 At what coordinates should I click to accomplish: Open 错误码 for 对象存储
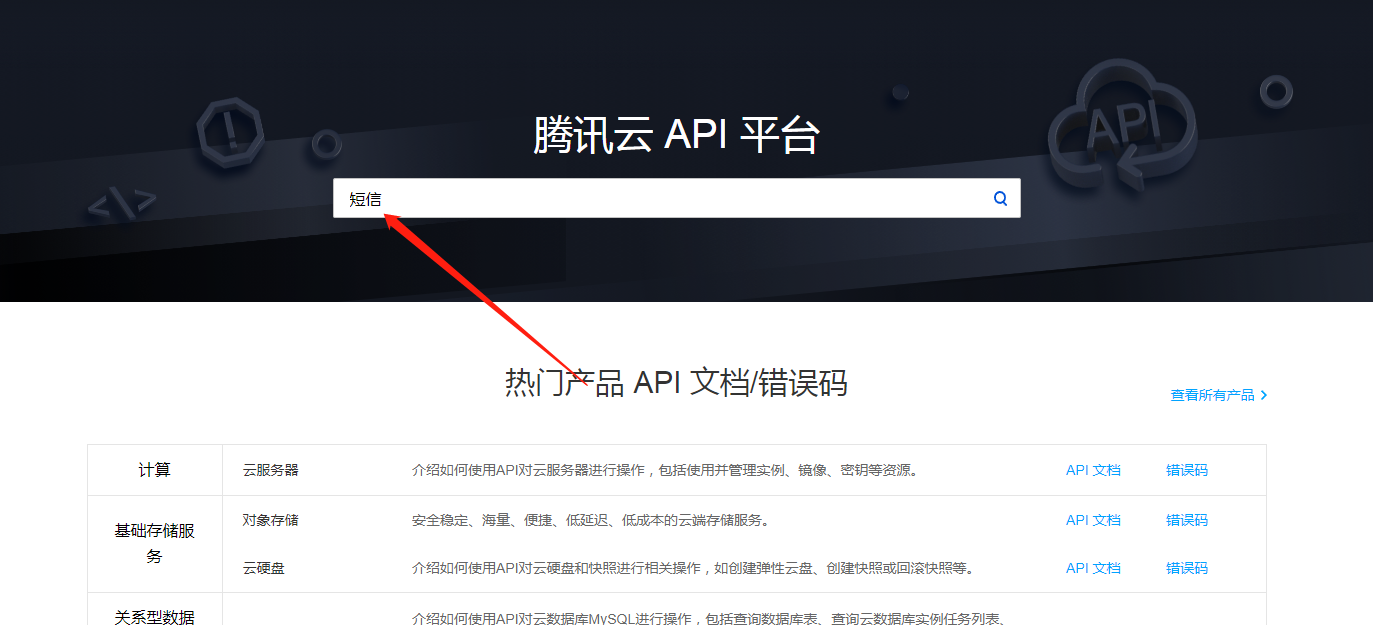point(1187,520)
